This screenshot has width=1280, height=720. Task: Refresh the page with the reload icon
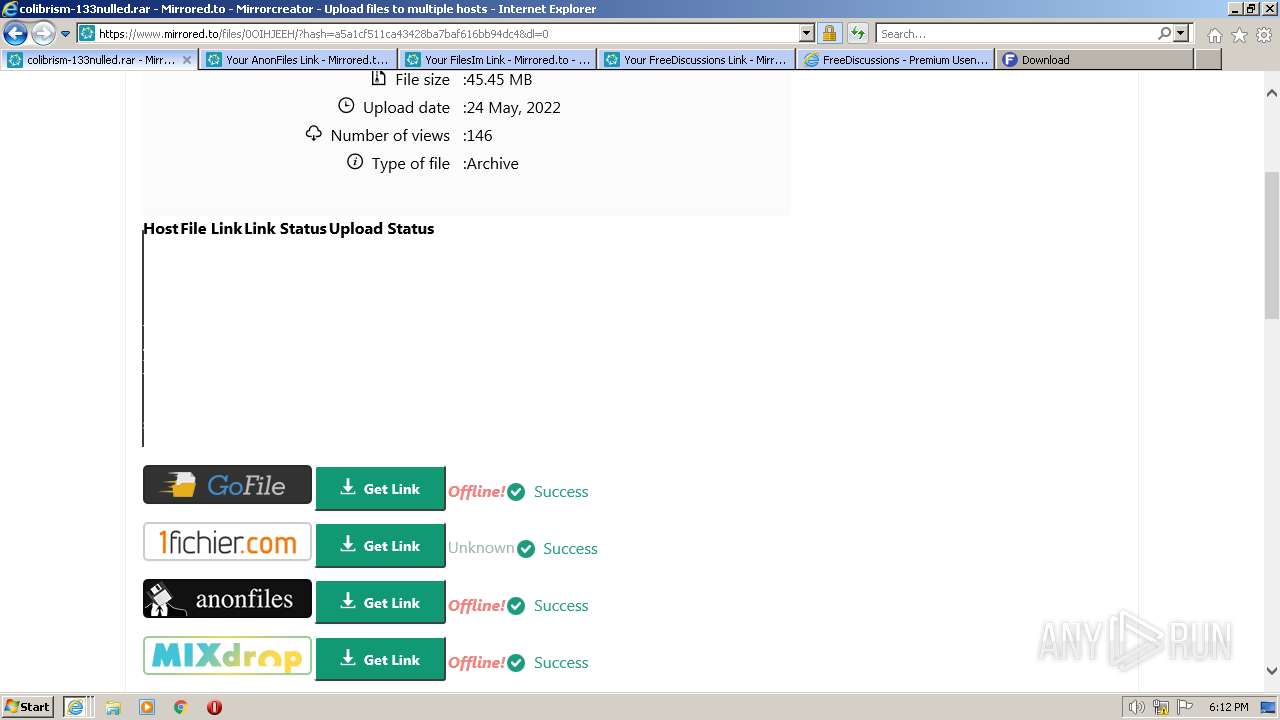(858, 33)
